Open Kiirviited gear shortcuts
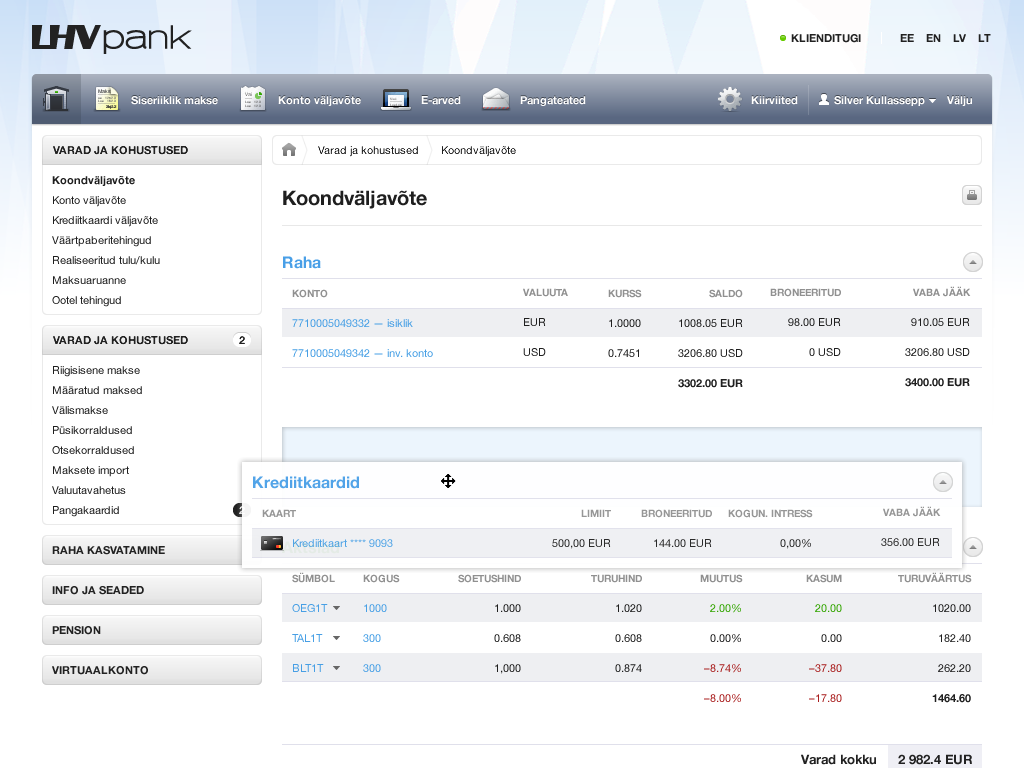The height and width of the screenshot is (768, 1024). [x=731, y=100]
